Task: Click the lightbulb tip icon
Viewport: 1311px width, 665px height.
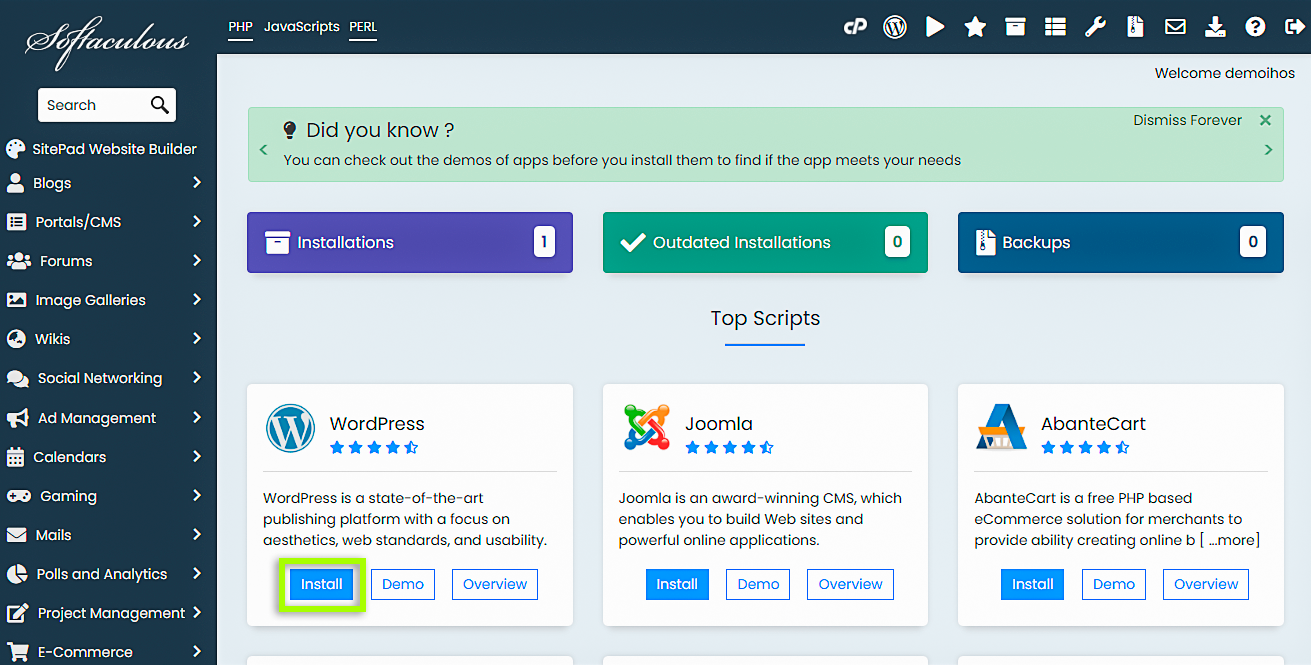Action: pyautogui.click(x=290, y=130)
